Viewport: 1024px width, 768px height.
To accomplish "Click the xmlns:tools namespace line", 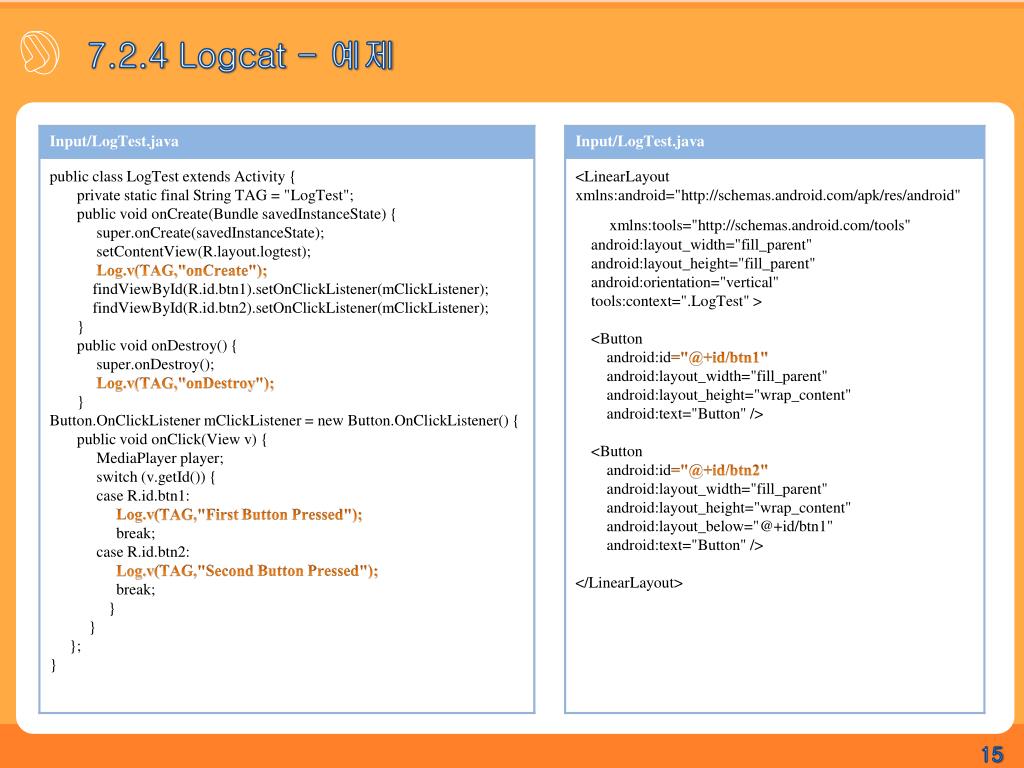I will 760,224.
